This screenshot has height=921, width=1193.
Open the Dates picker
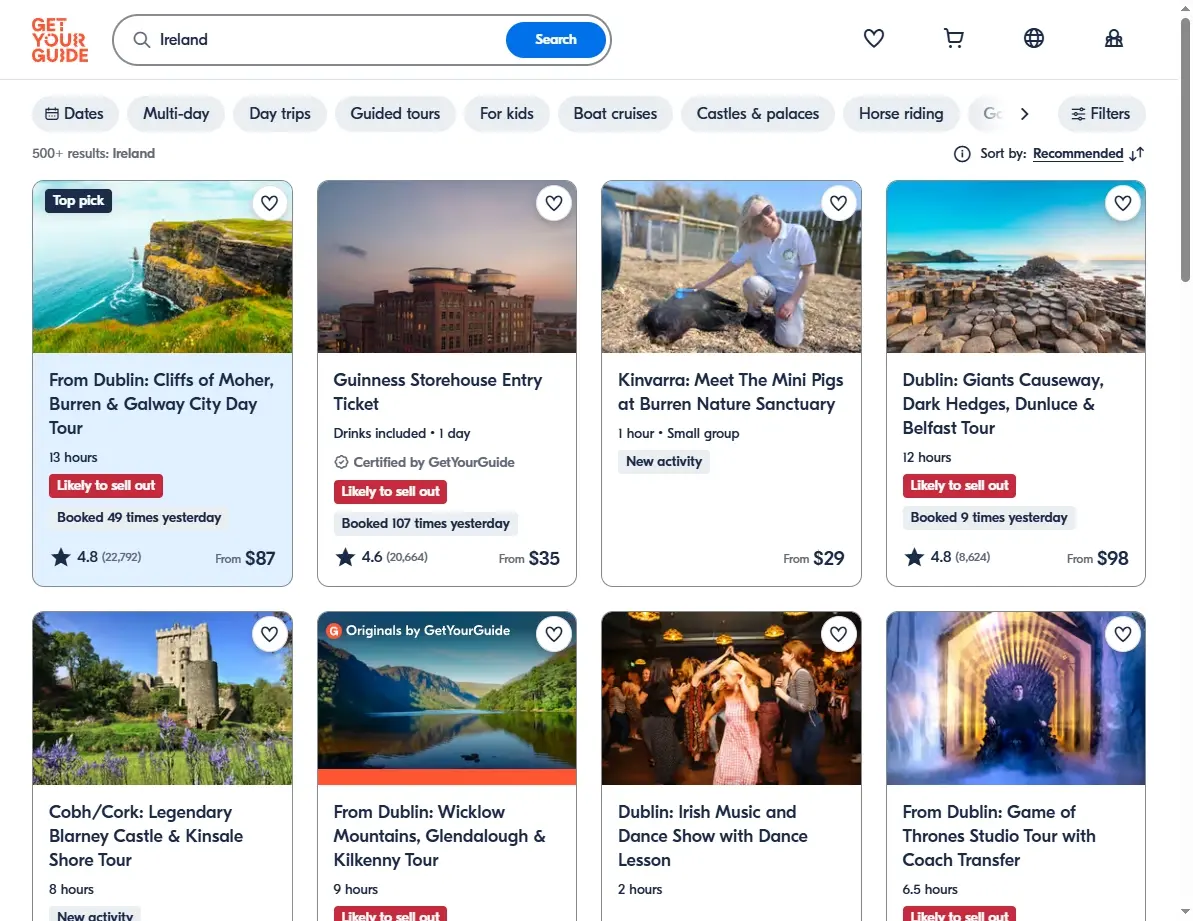[75, 113]
